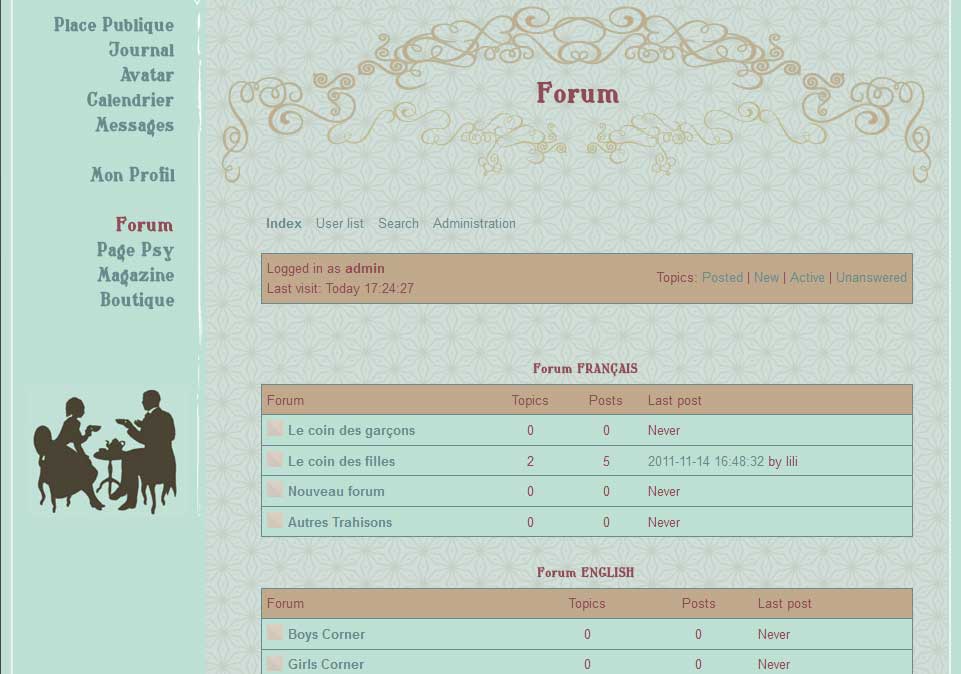
Task: Open Le coin des garçons forum
Action: (x=351, y=431)
